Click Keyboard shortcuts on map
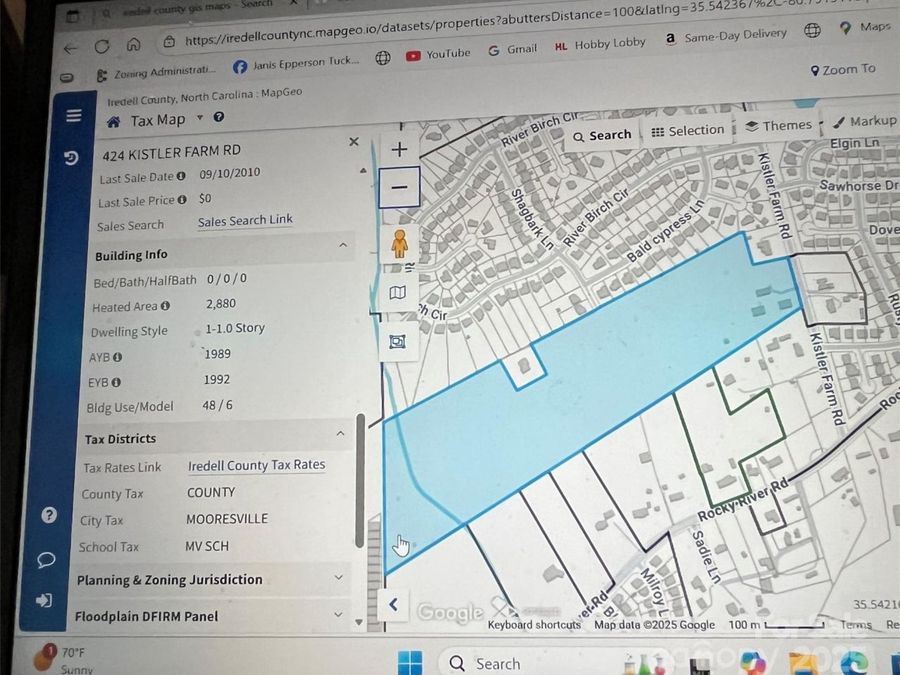The image size is (900, 675). click(x=534, y=624)
